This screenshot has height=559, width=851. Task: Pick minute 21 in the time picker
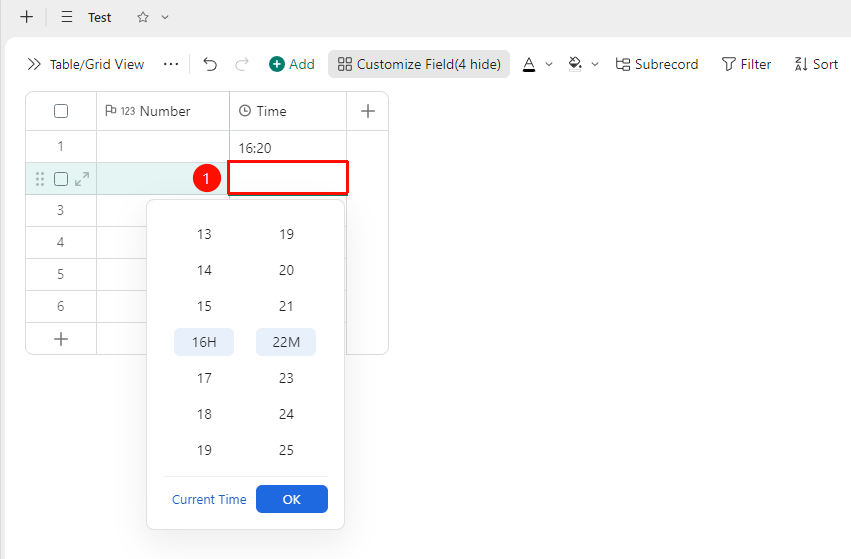(x=286, y=306)
